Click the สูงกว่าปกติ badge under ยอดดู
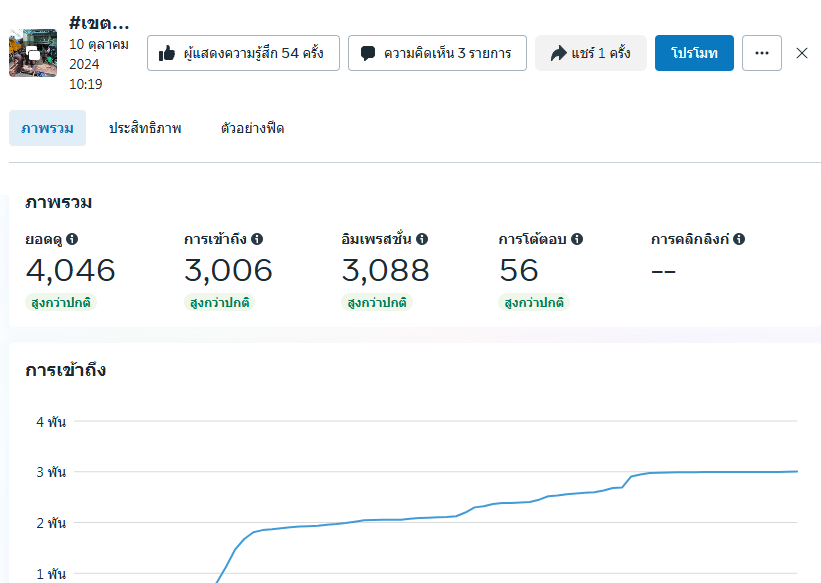821x583 pixels. point(61,302)
